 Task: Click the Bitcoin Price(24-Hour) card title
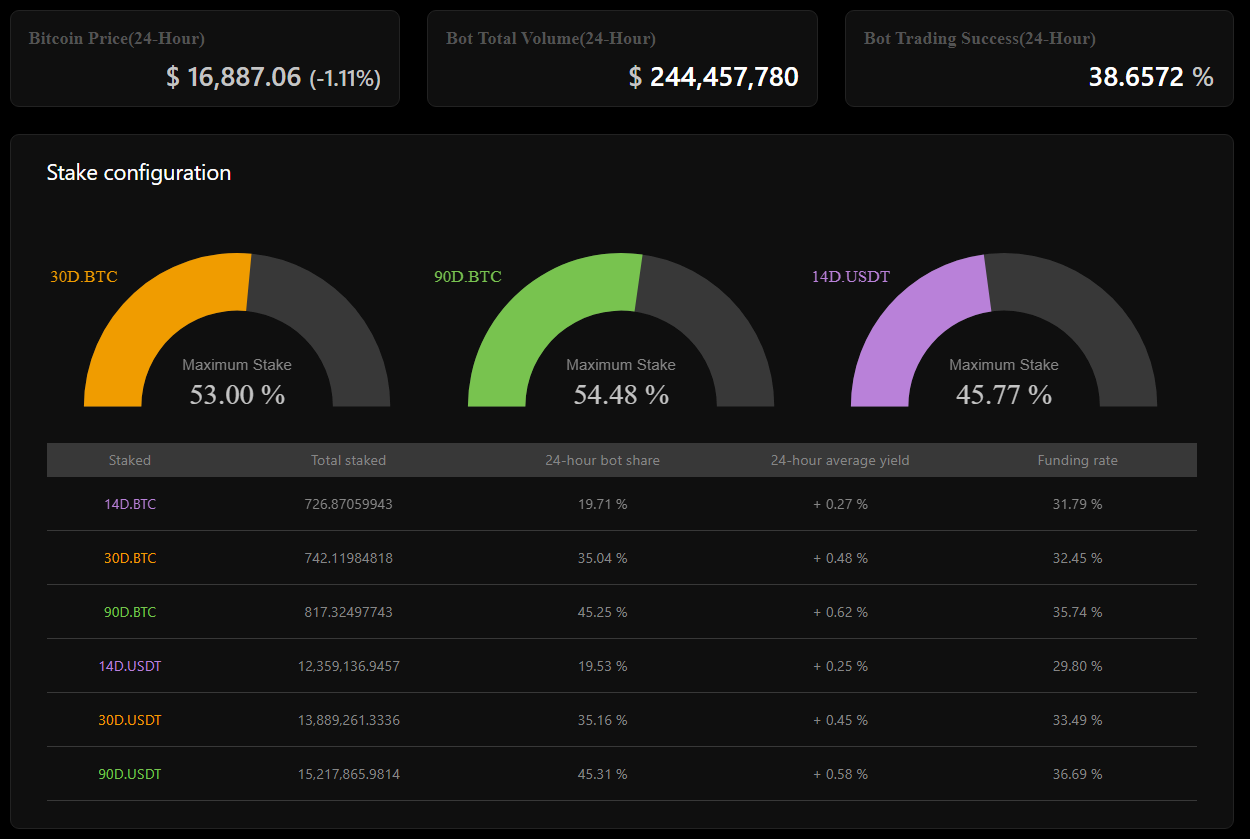[x=117, y=39]
